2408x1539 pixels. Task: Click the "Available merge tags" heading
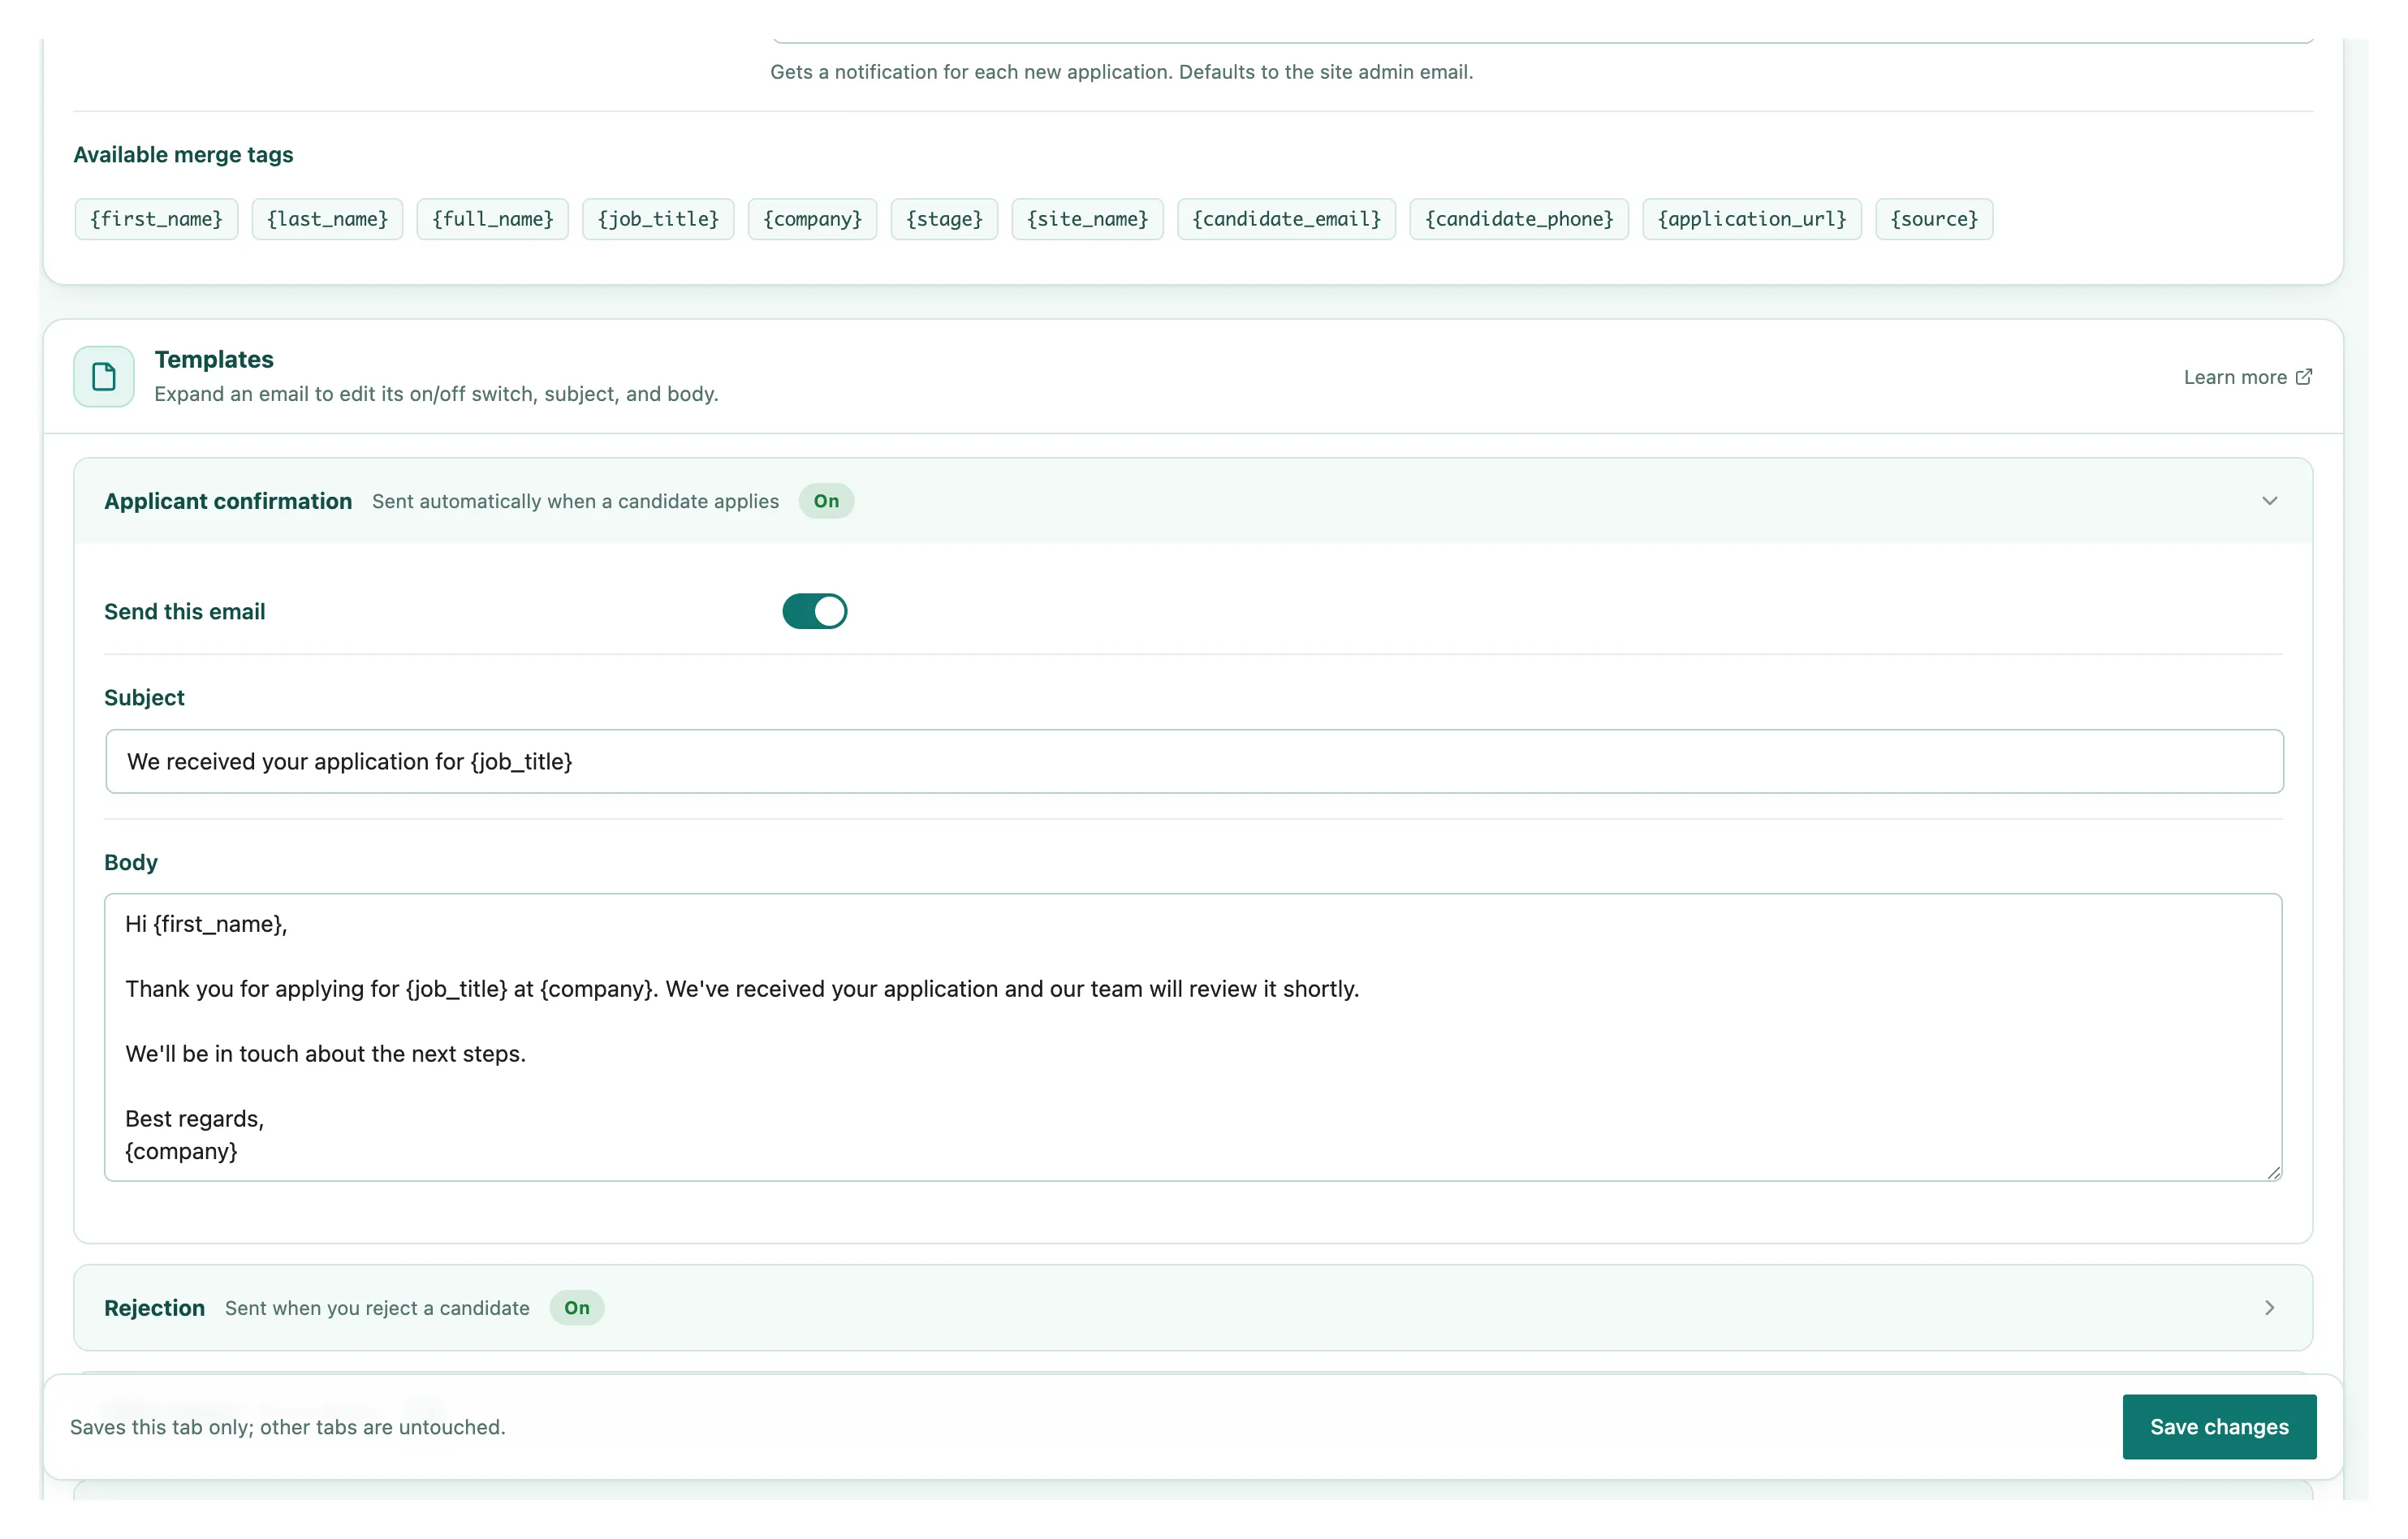point(183,155)
